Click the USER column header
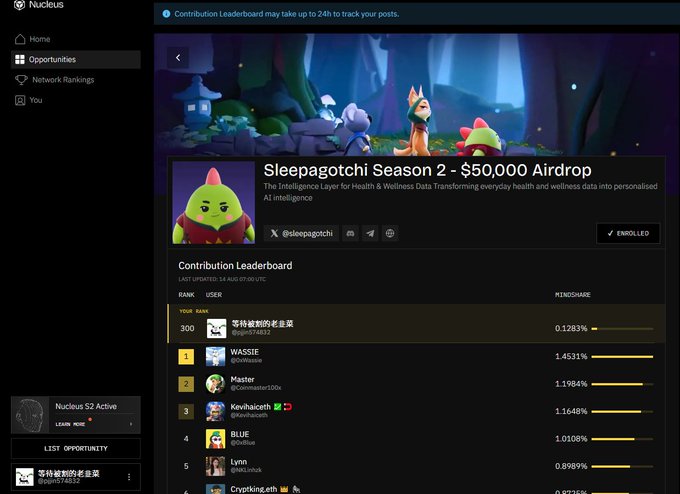 click(214, 295)
